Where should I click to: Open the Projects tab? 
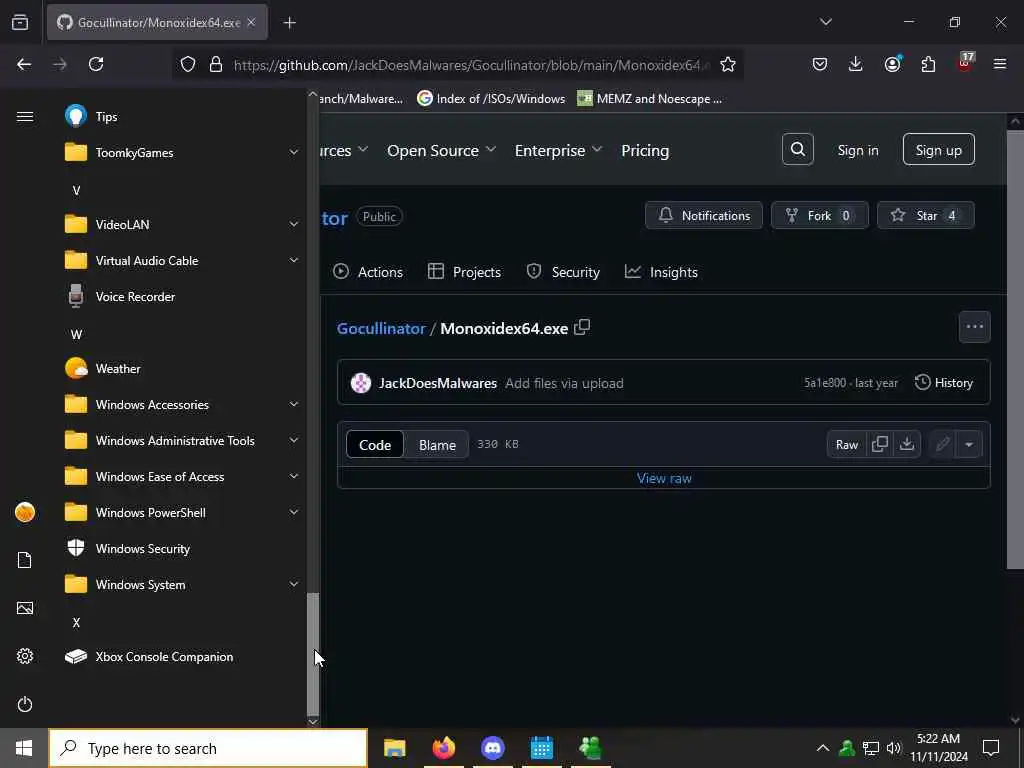pos(464,272)
